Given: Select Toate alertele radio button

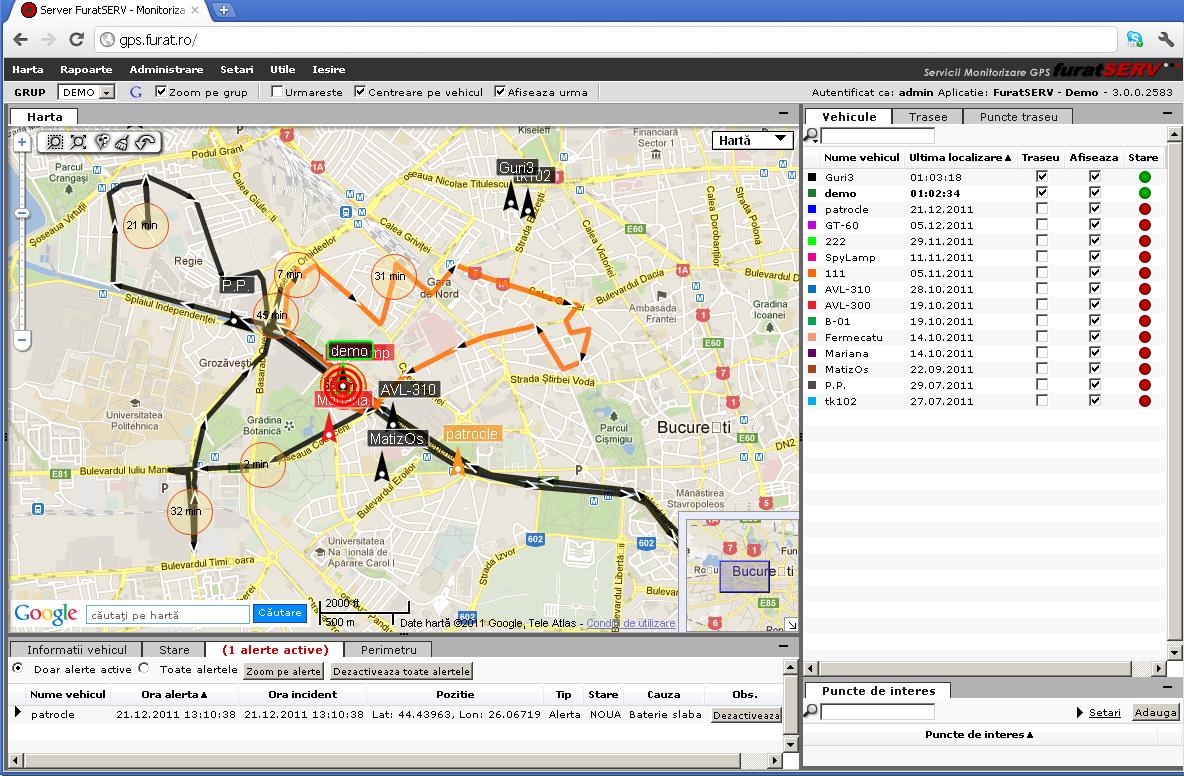Looking at the screenshot, I should [x=143, y=668].
